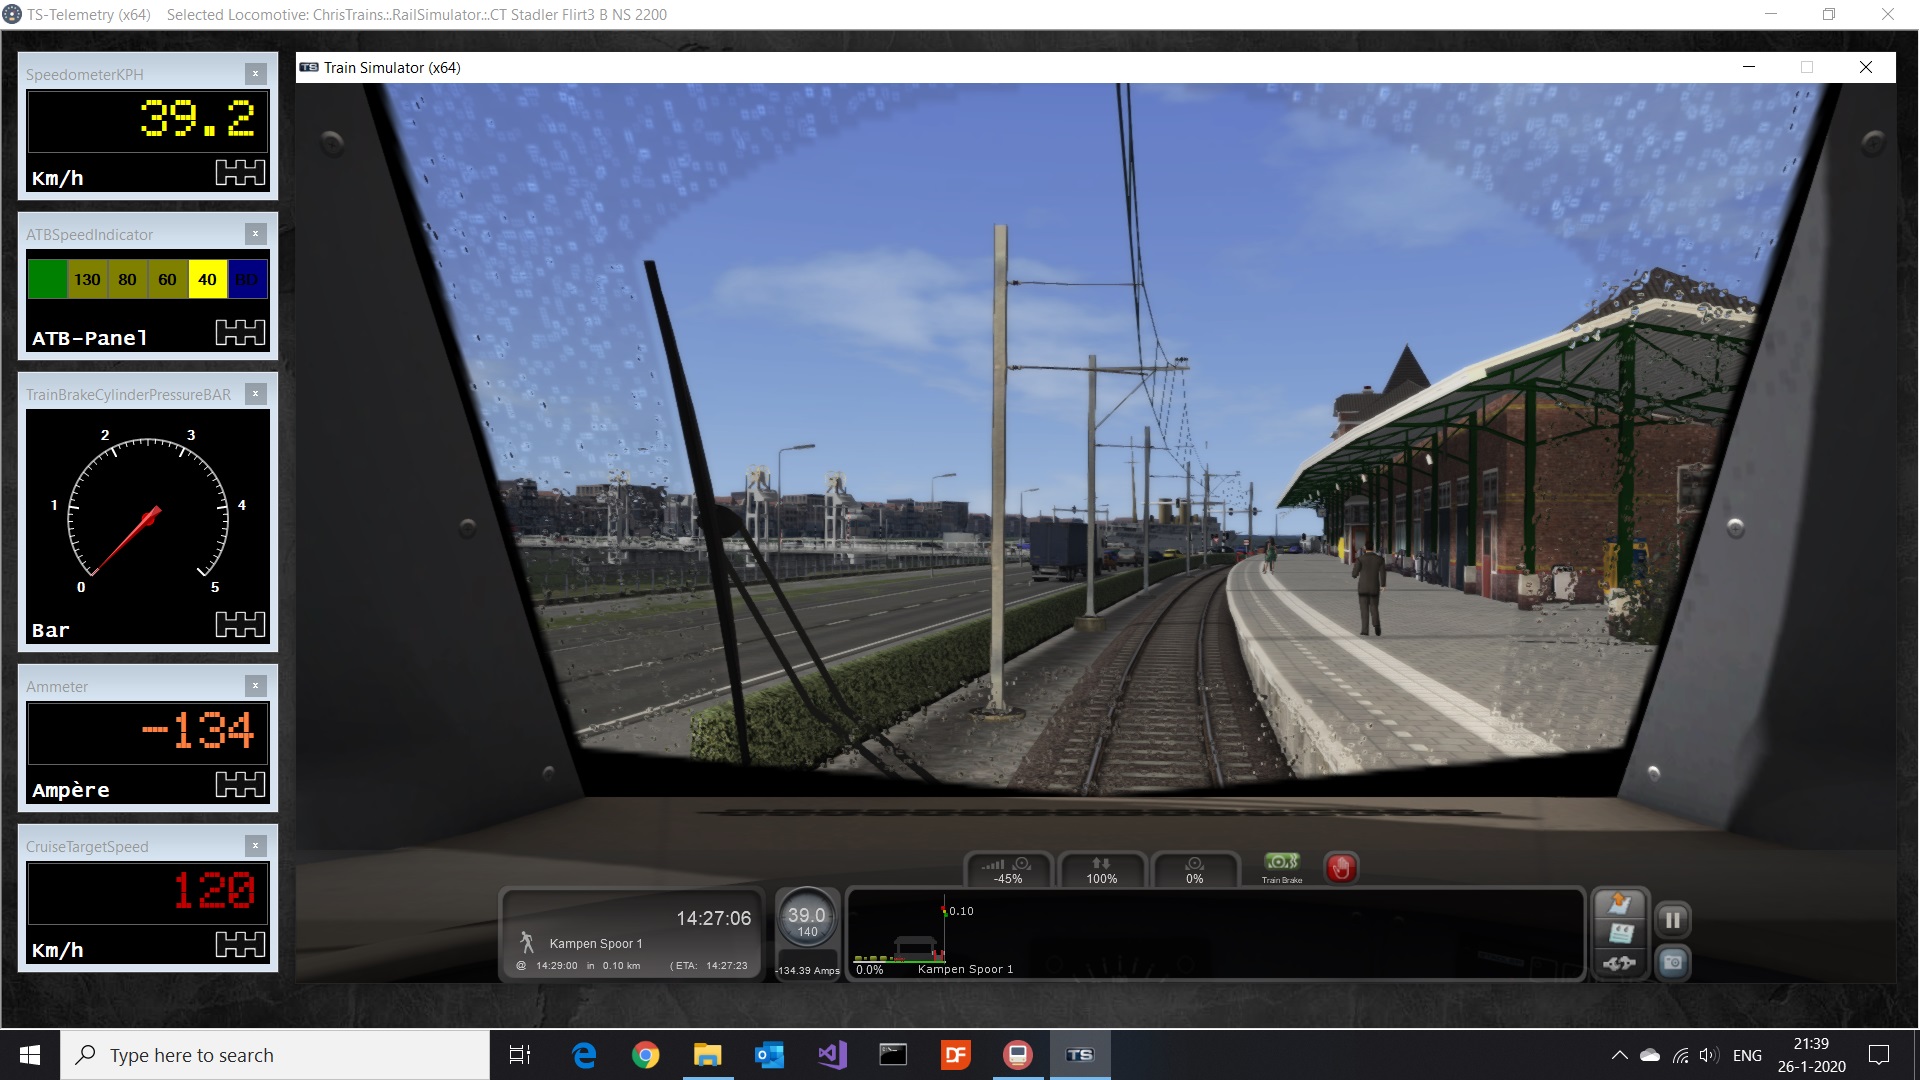1920x1080 pixels.
Task: Open the driver assignment task list
Action: (1620, 933)
